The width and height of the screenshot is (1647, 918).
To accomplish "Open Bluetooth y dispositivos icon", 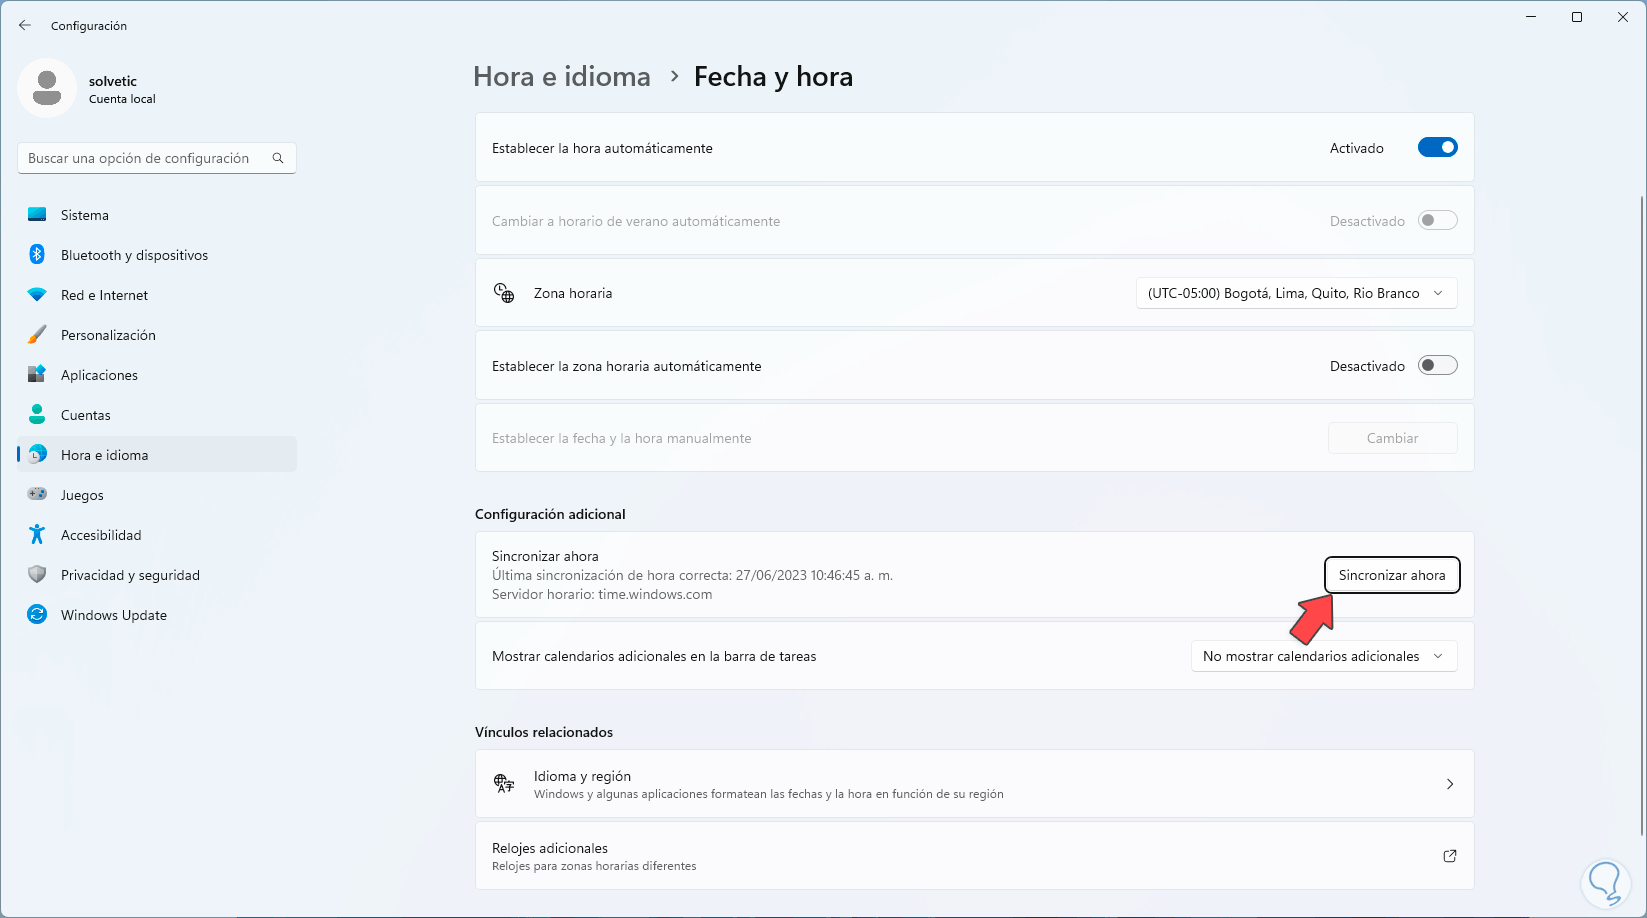I will point(37,255).
